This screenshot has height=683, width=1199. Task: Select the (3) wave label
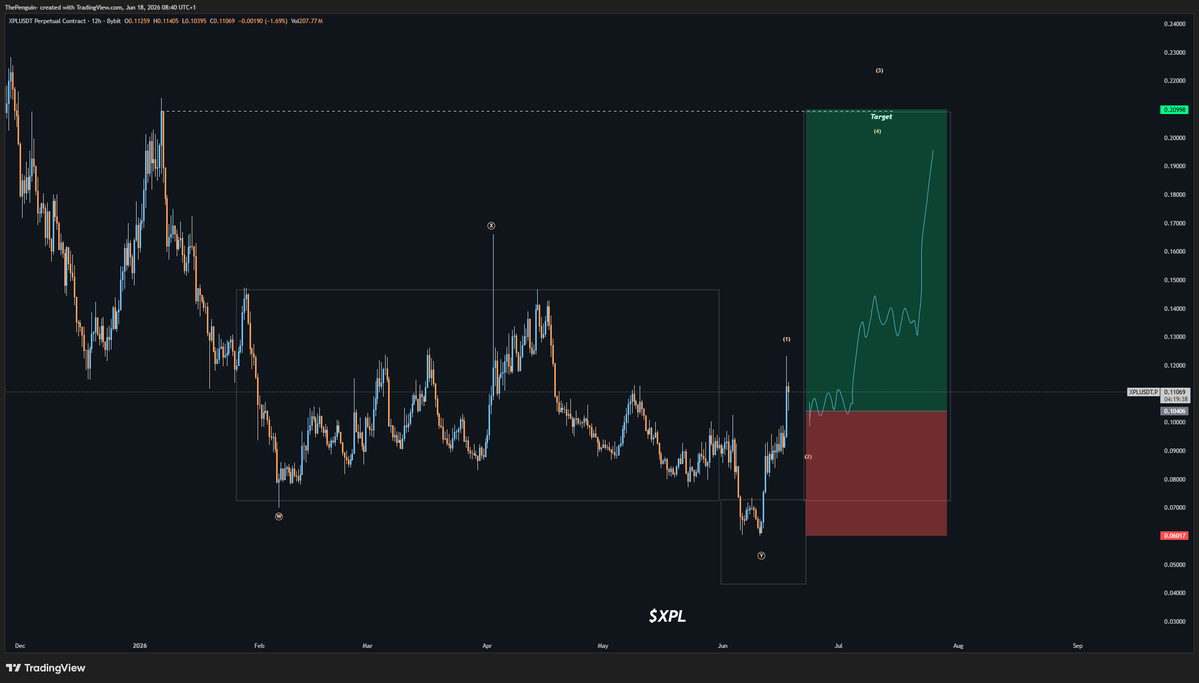[x=879, y=71]
